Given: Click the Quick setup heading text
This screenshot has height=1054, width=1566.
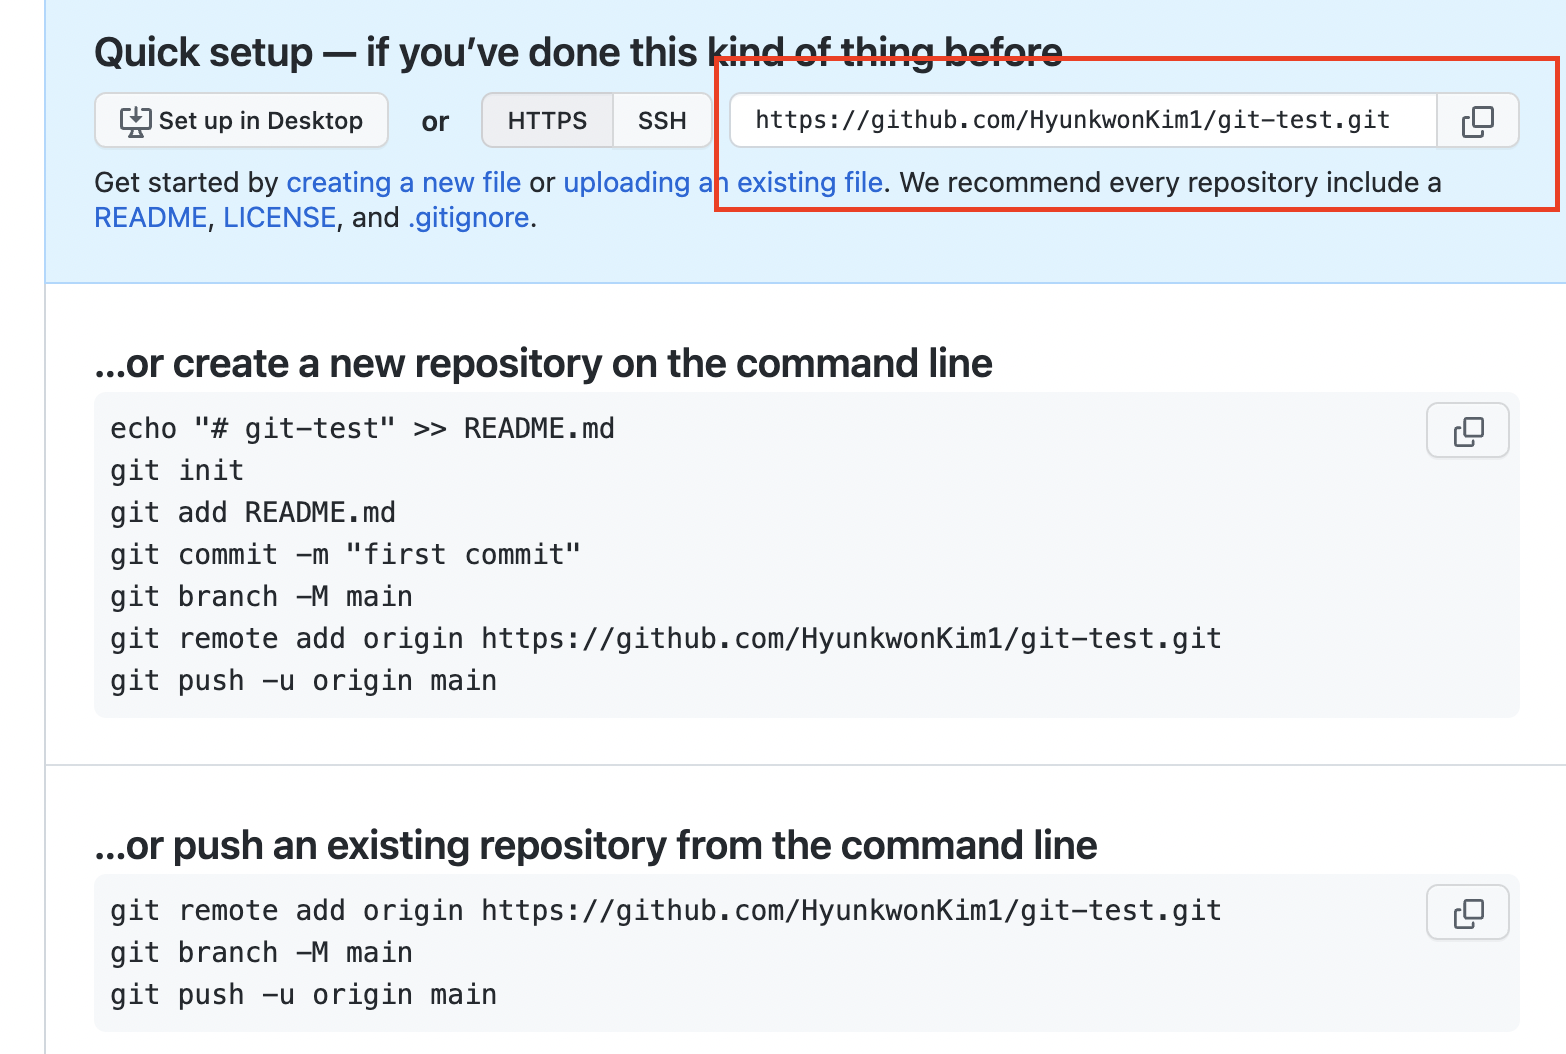Looking at the screenshot, I should point(578,52).
